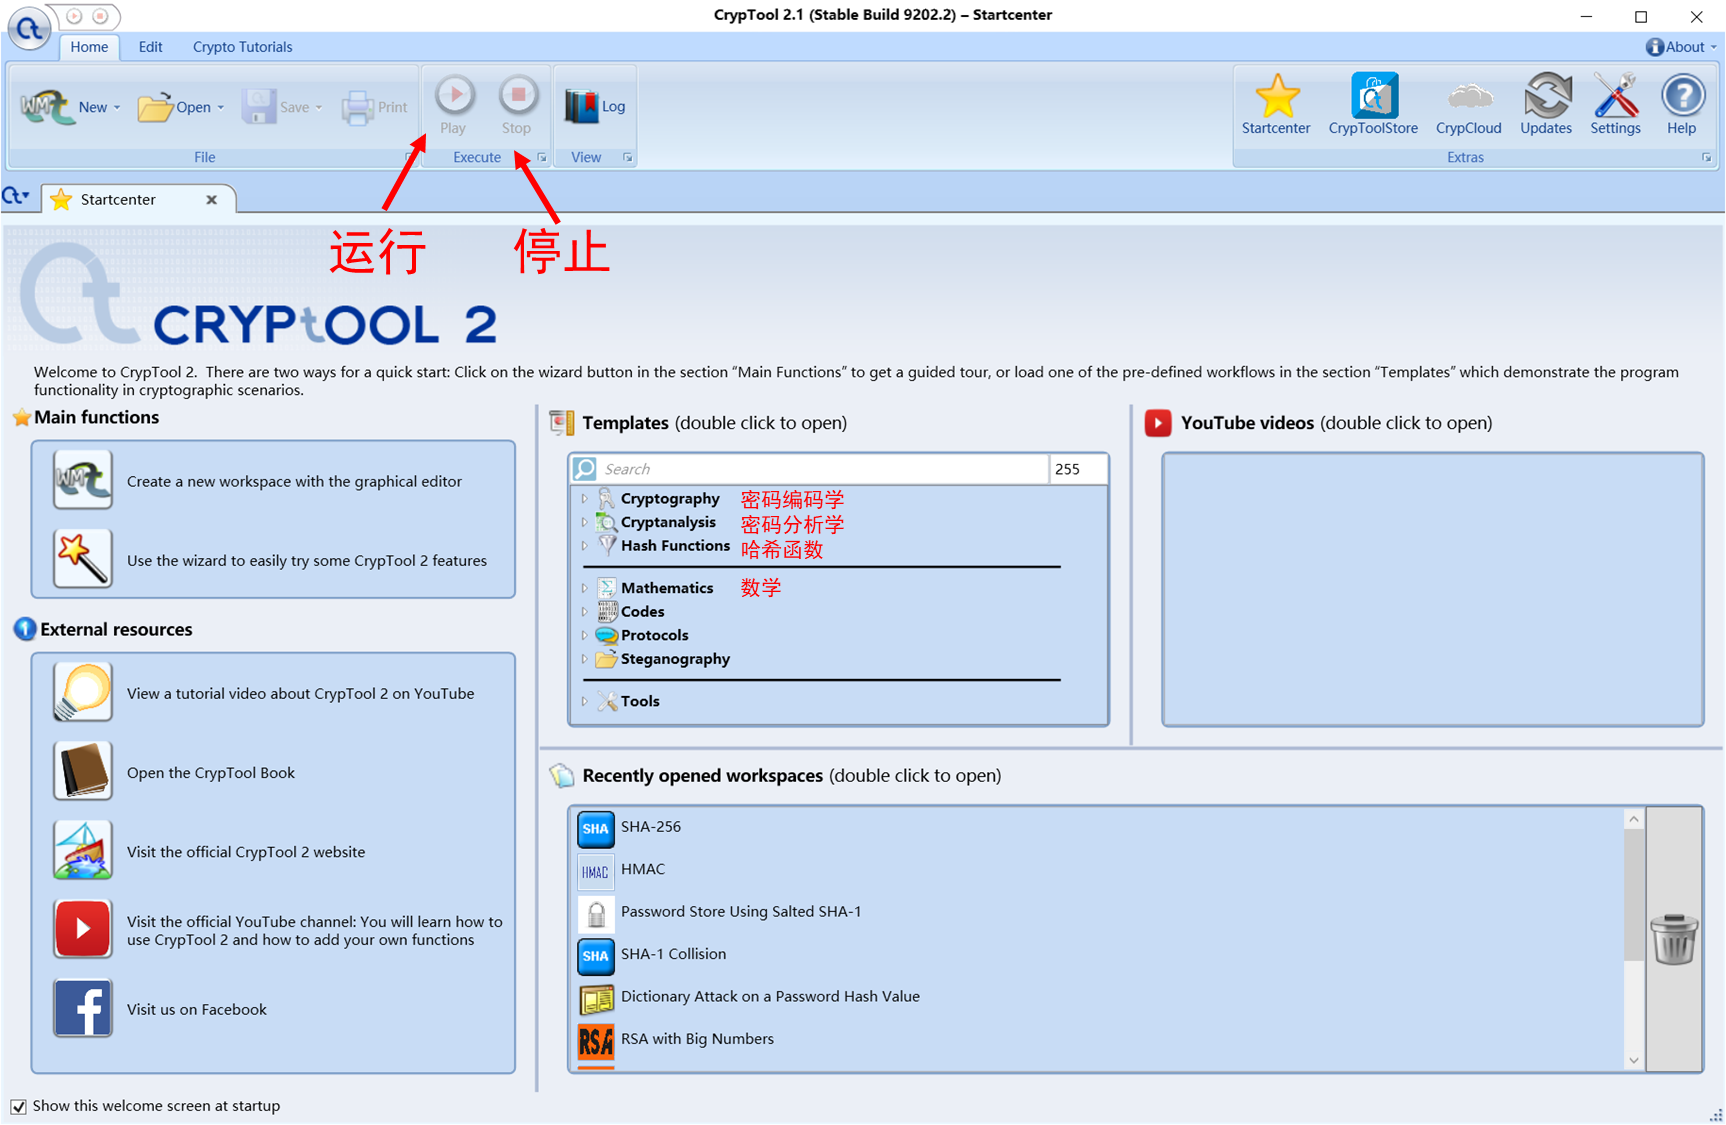
Task: Open the Save button dropdown arrow
Action: 319,108
